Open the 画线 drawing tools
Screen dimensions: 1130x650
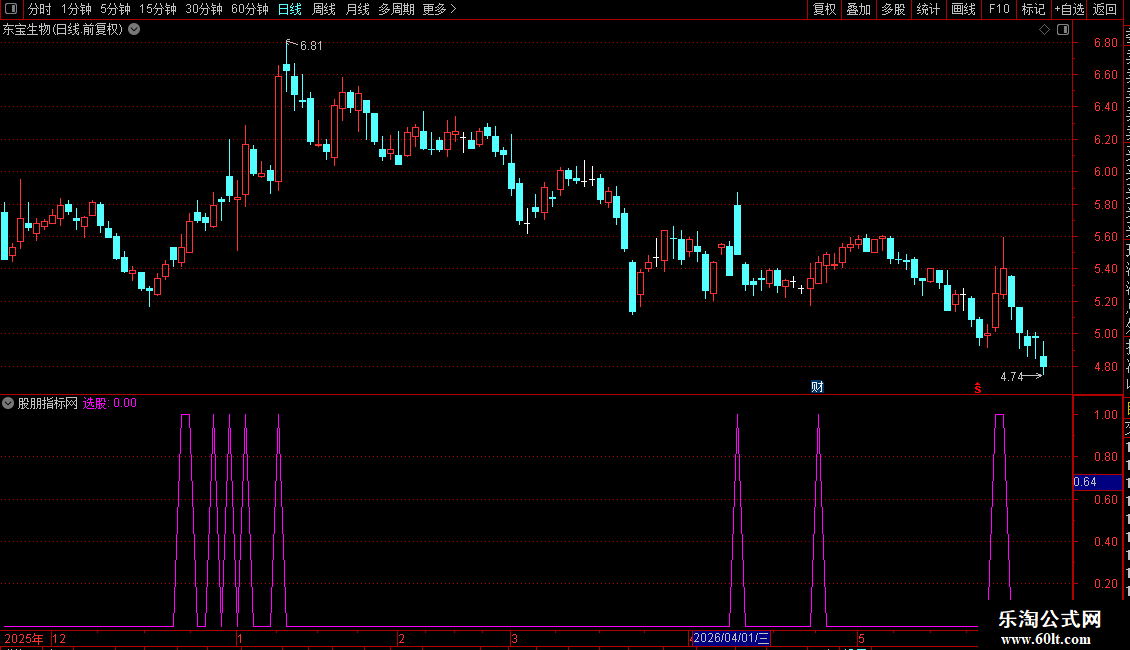(x=963, y=9)
